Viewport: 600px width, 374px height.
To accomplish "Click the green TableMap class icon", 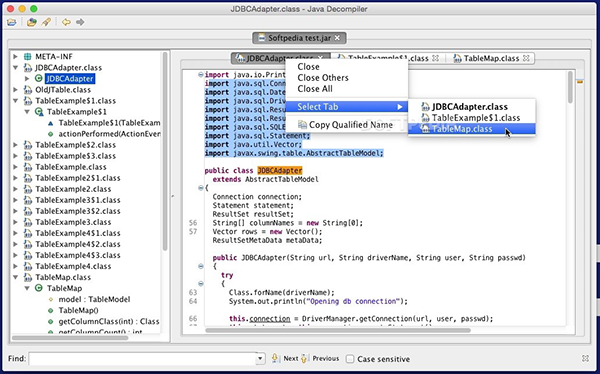I will [x=38, y=288].
